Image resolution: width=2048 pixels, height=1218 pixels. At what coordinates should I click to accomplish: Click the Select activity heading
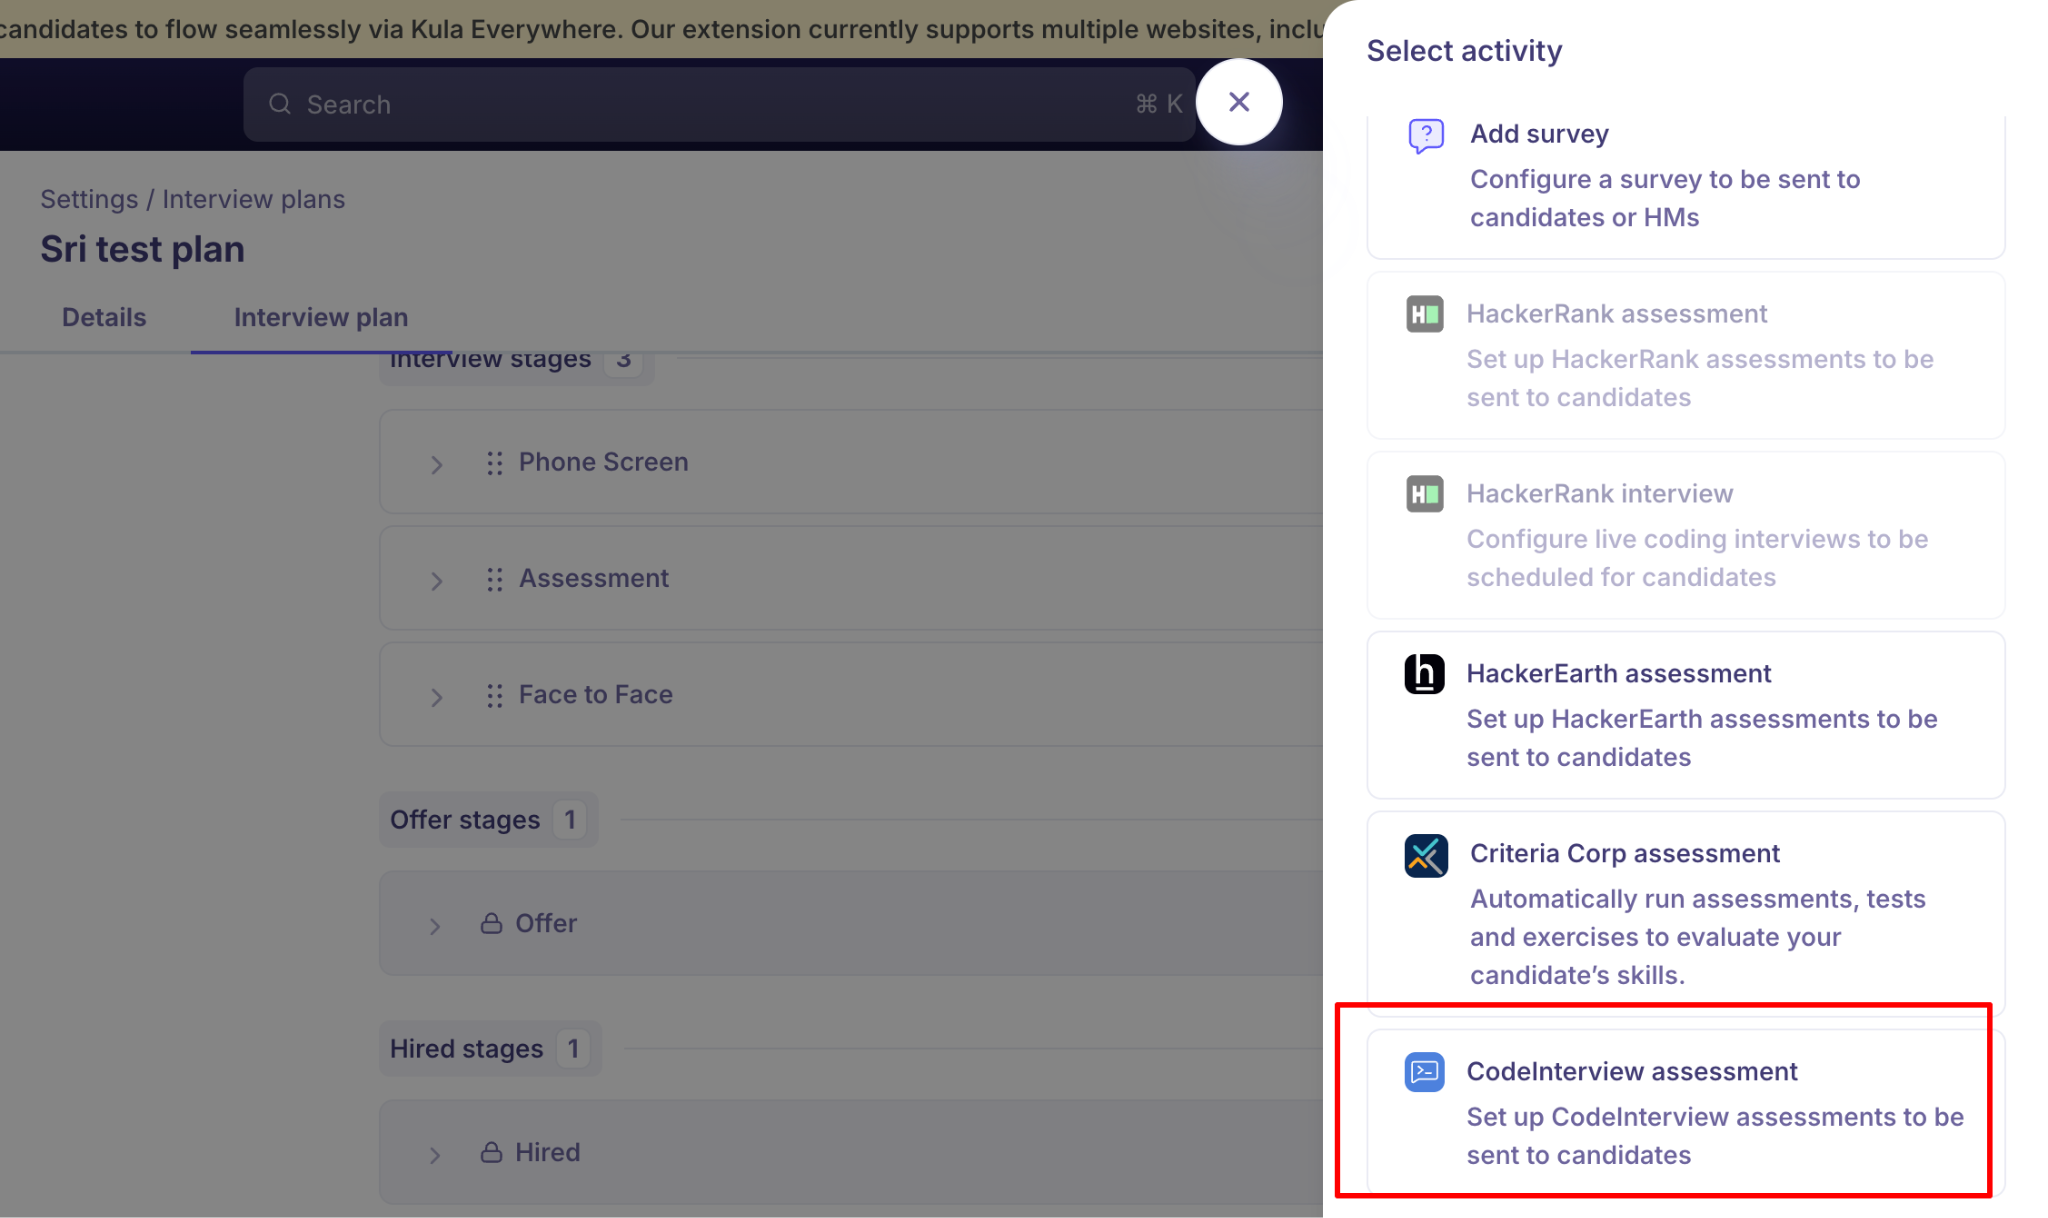coord(1464,51)
